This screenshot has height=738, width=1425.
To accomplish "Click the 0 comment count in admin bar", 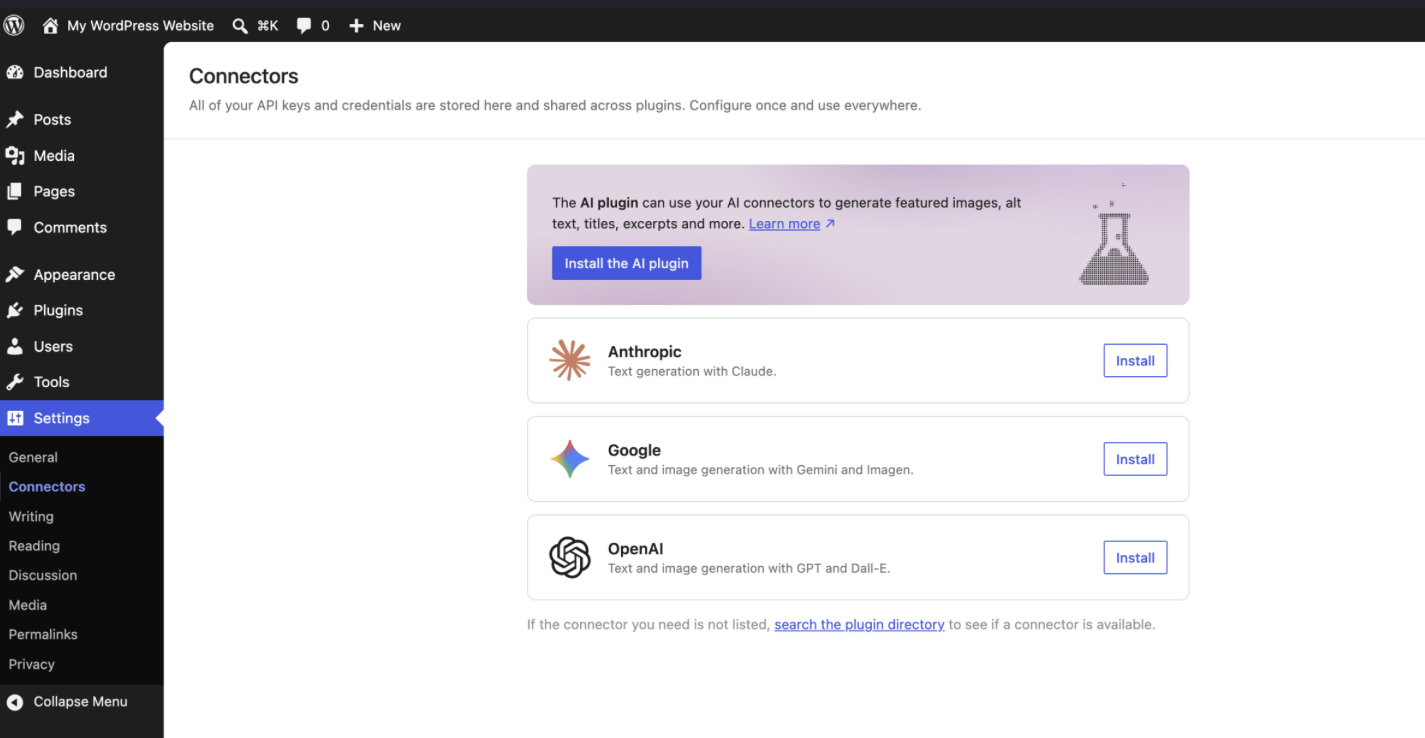I will [x=325, y=26].
